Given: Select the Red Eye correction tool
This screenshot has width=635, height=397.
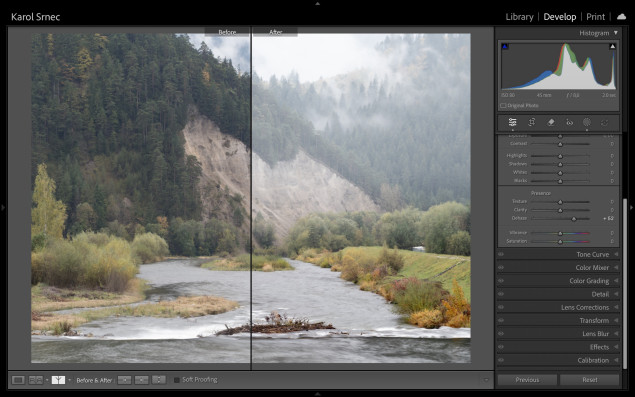Looking at the screenshot, I should tap(569, 122).
